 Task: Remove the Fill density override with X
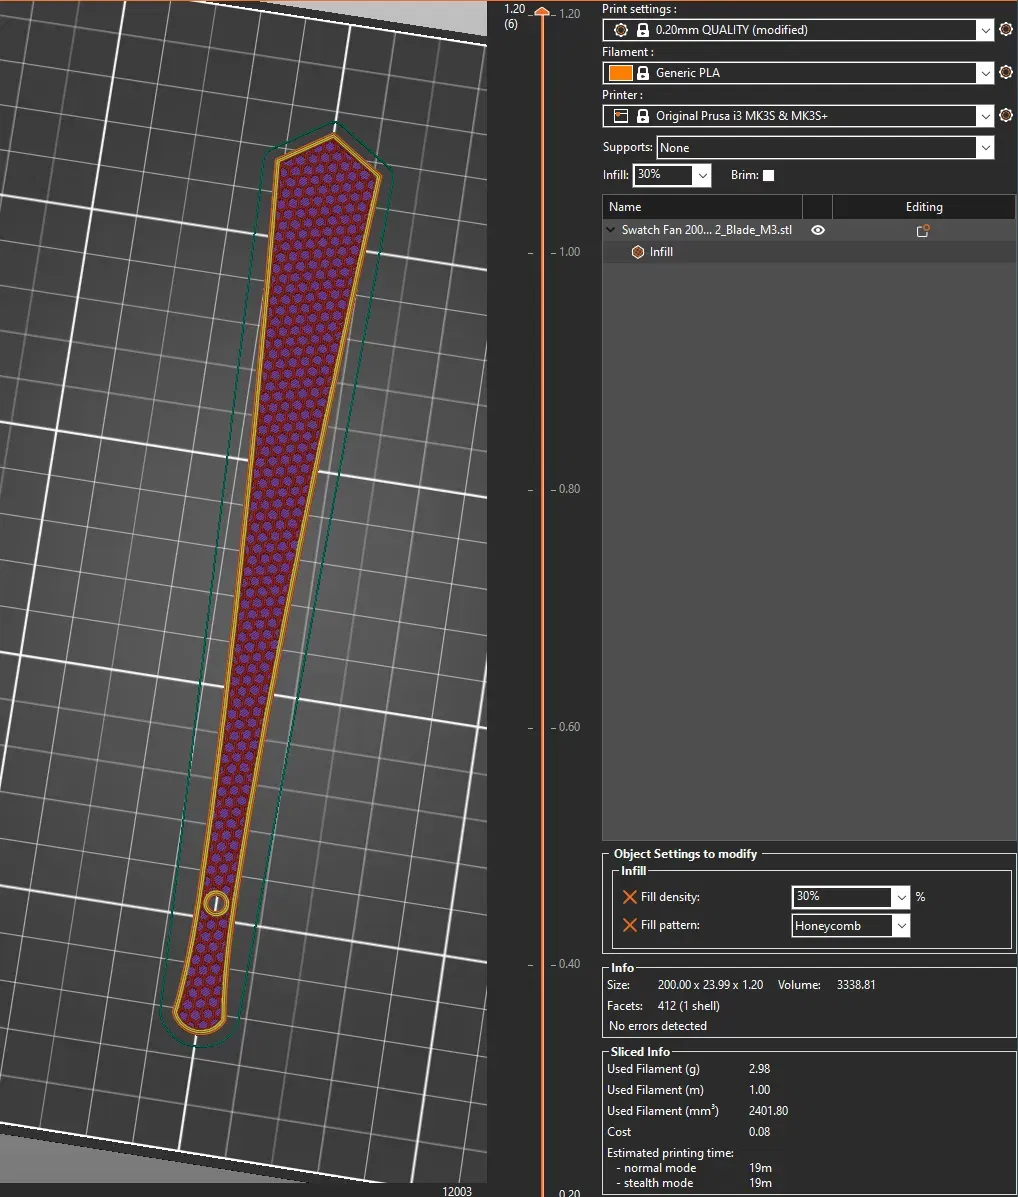[630, 897]
